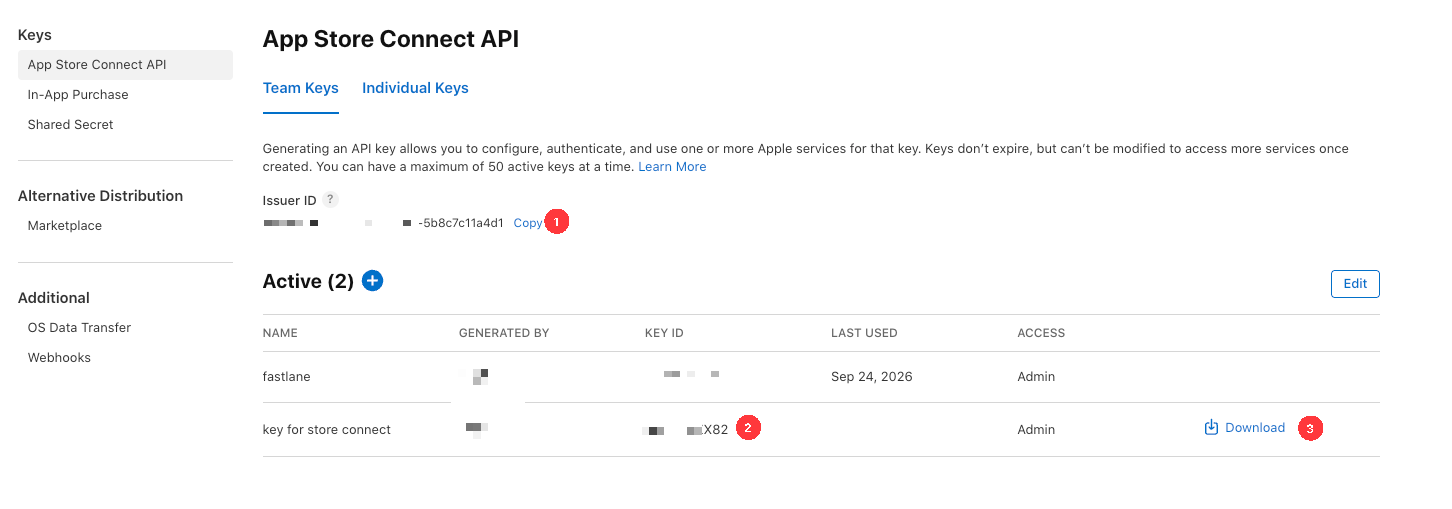Click Admin access in the fastlane row
1452x509 pixels.
pos(1036,377)
